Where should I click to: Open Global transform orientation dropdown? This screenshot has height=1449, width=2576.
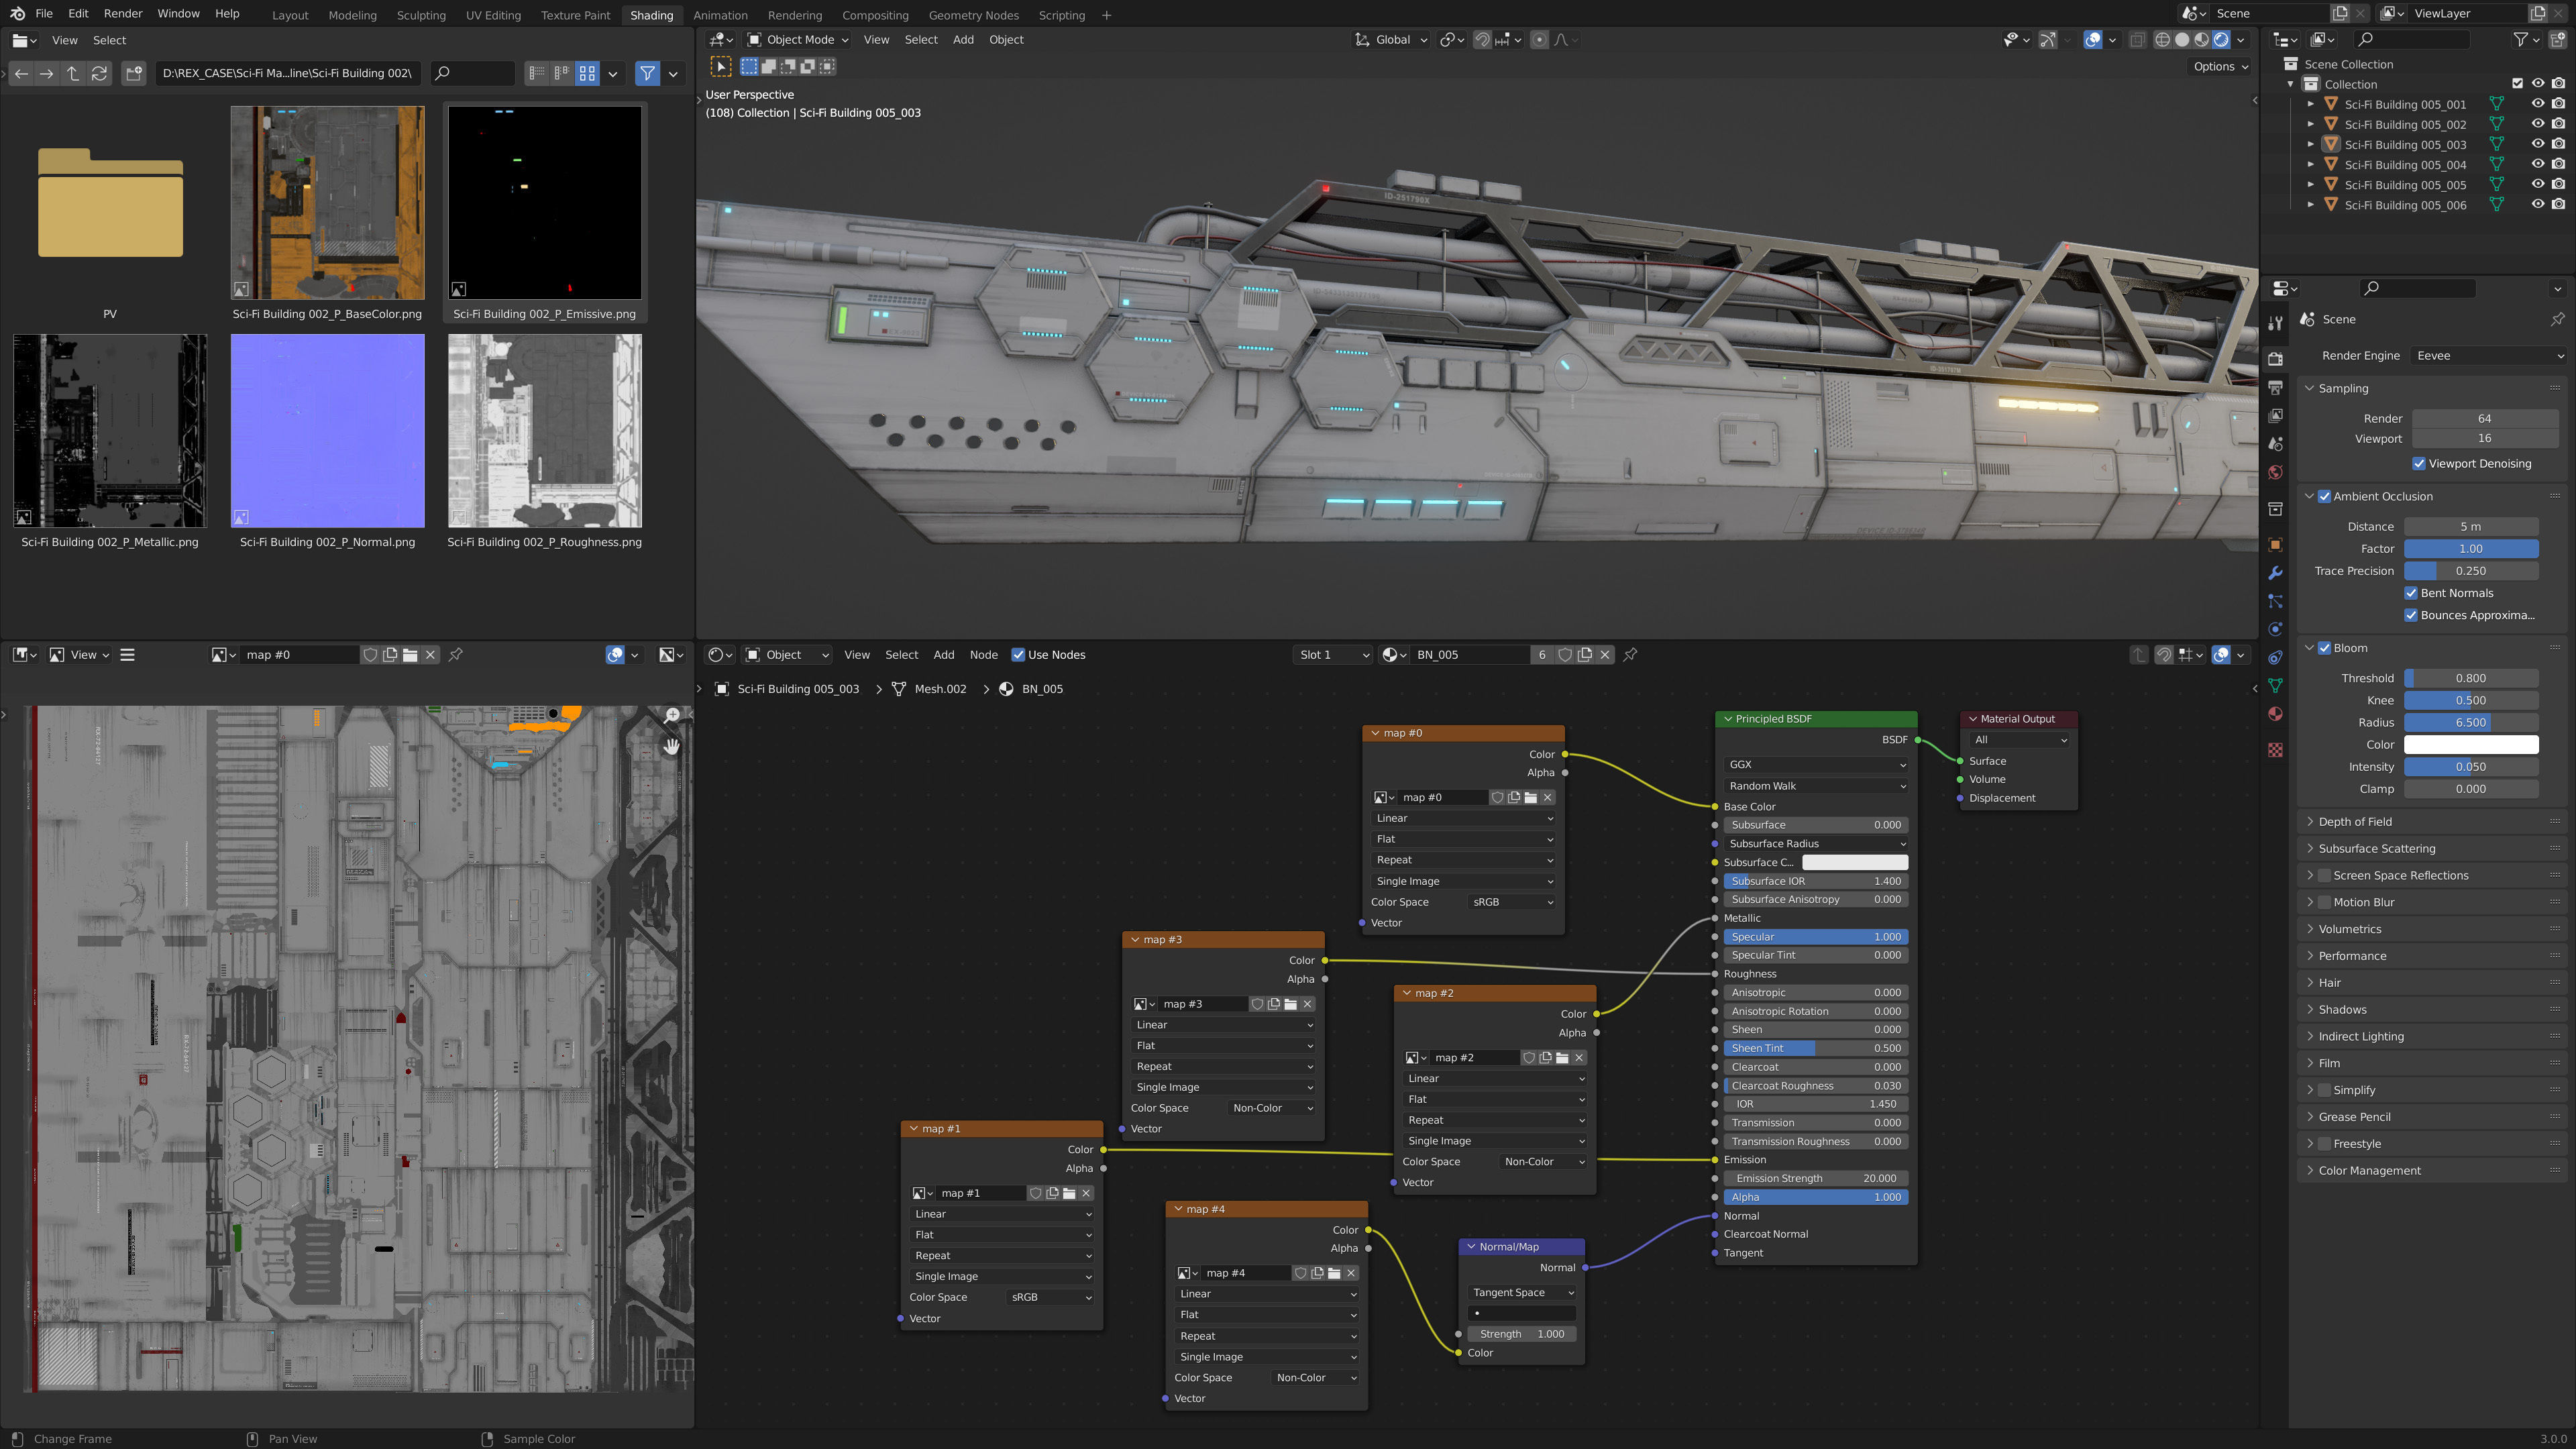[x=1391, y=40]
